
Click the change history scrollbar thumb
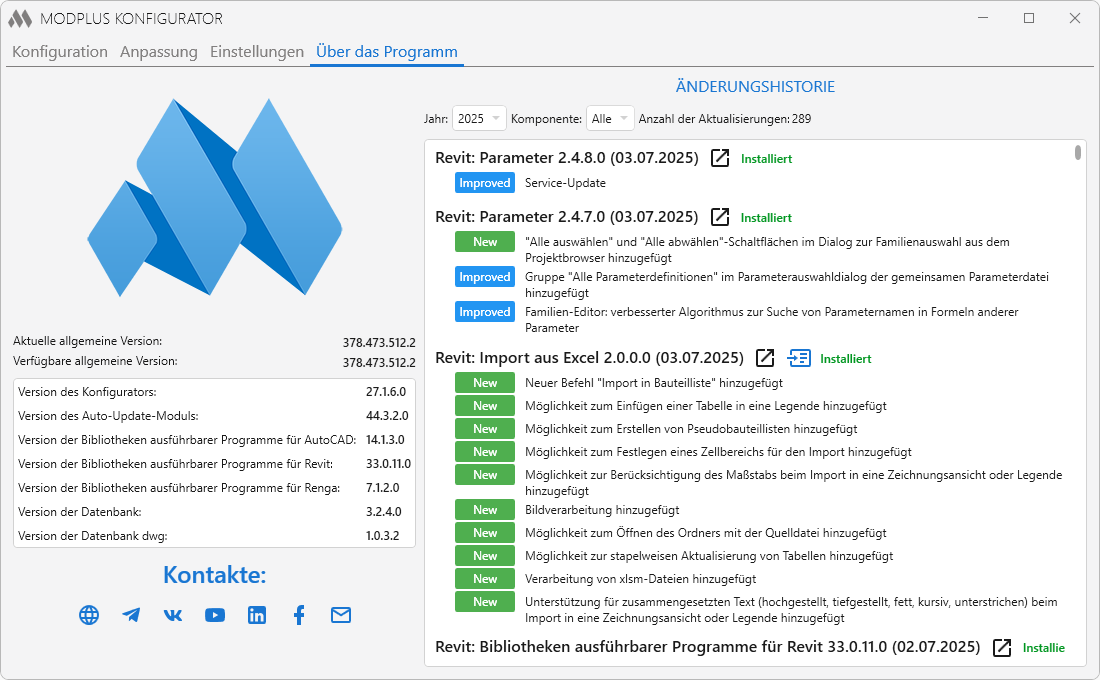pyautogui.click(x=1078, y=152)
